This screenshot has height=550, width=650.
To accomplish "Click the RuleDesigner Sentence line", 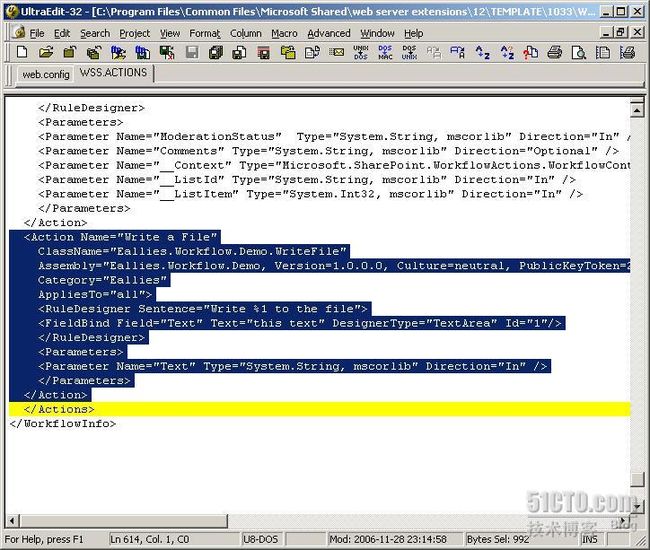I will click(203, 309).
